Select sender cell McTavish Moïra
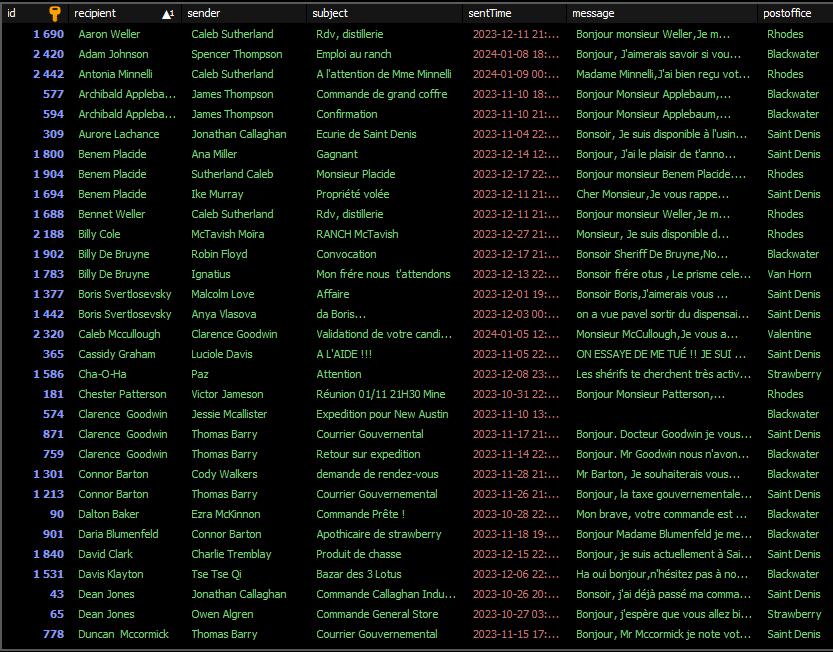The height and width of the screenshot is (652, 833). point(228,234)
